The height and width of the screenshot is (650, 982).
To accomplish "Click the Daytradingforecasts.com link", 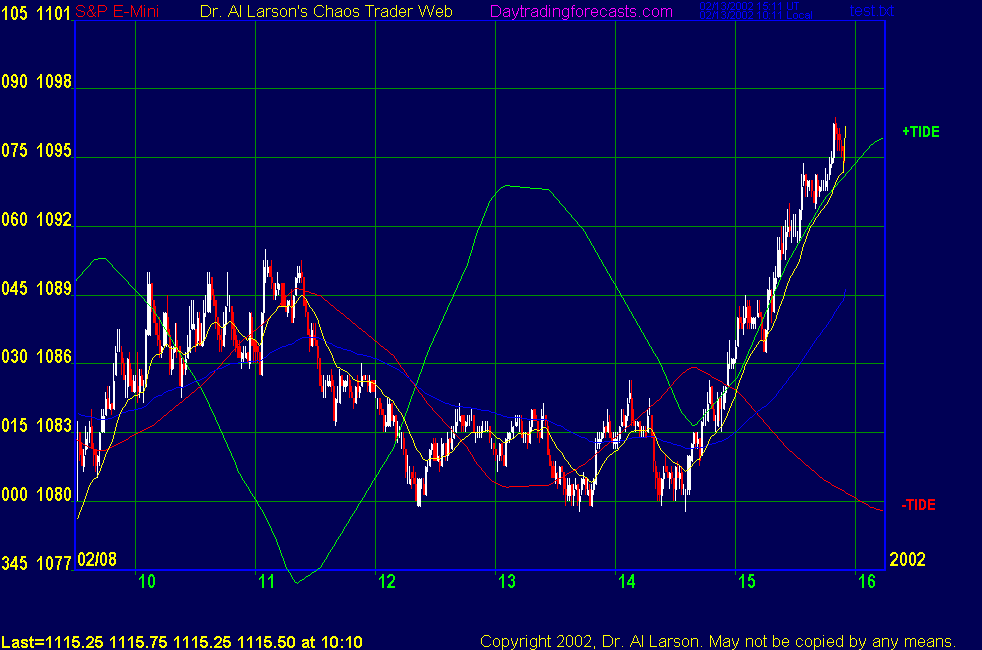I will click(x=580, y=12).
